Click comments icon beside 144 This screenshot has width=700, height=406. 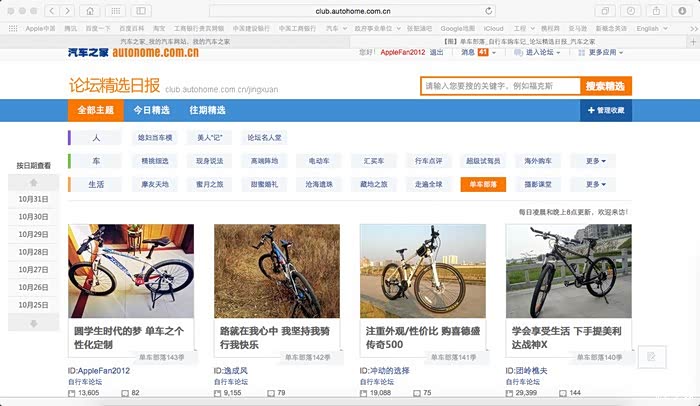(563, 393)
